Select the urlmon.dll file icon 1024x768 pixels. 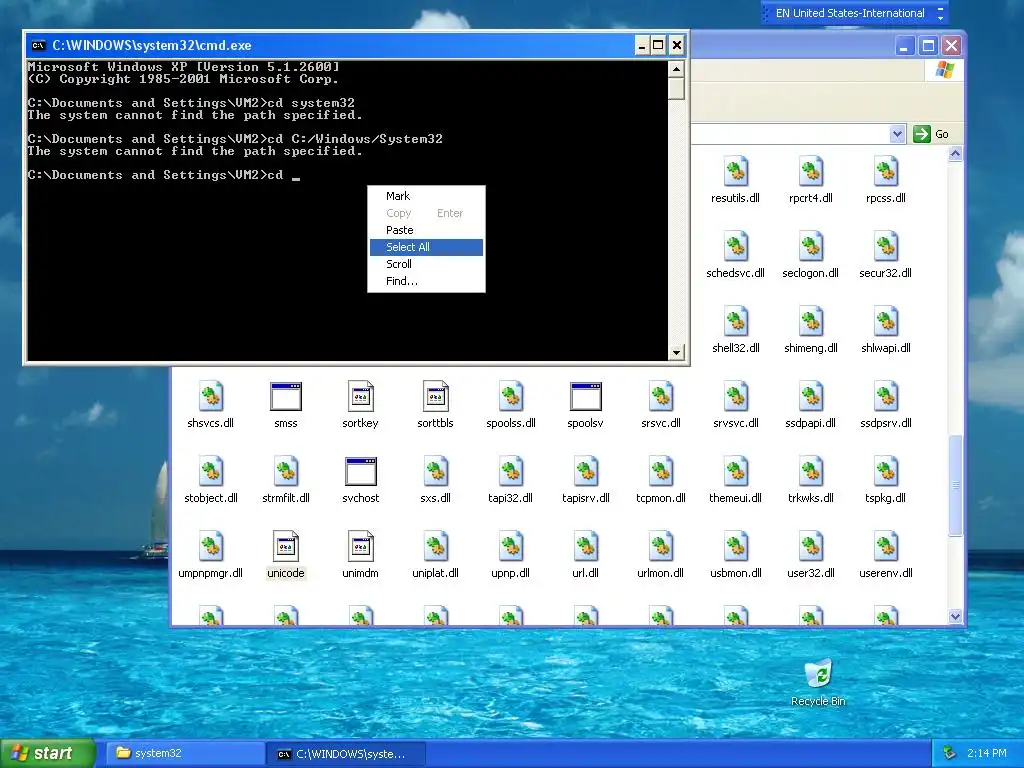coord(661,547)
